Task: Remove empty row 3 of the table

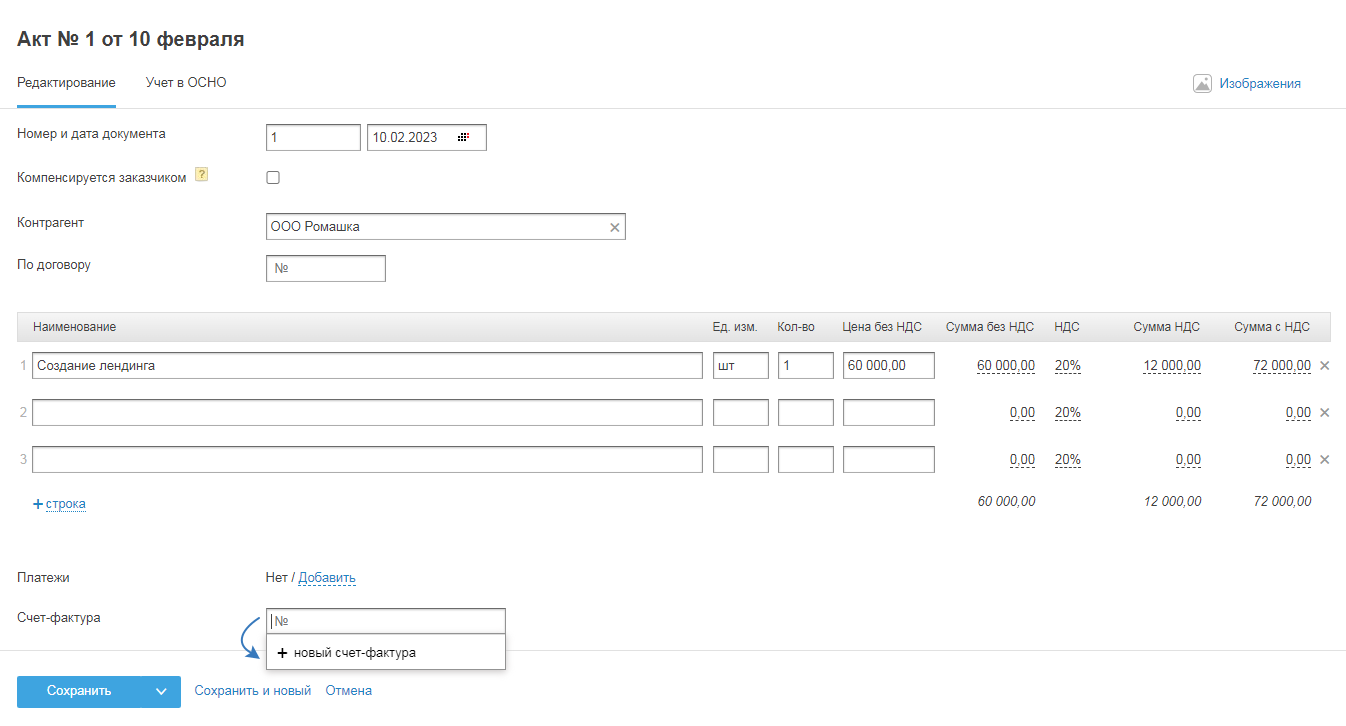Action: (1324, 460)
